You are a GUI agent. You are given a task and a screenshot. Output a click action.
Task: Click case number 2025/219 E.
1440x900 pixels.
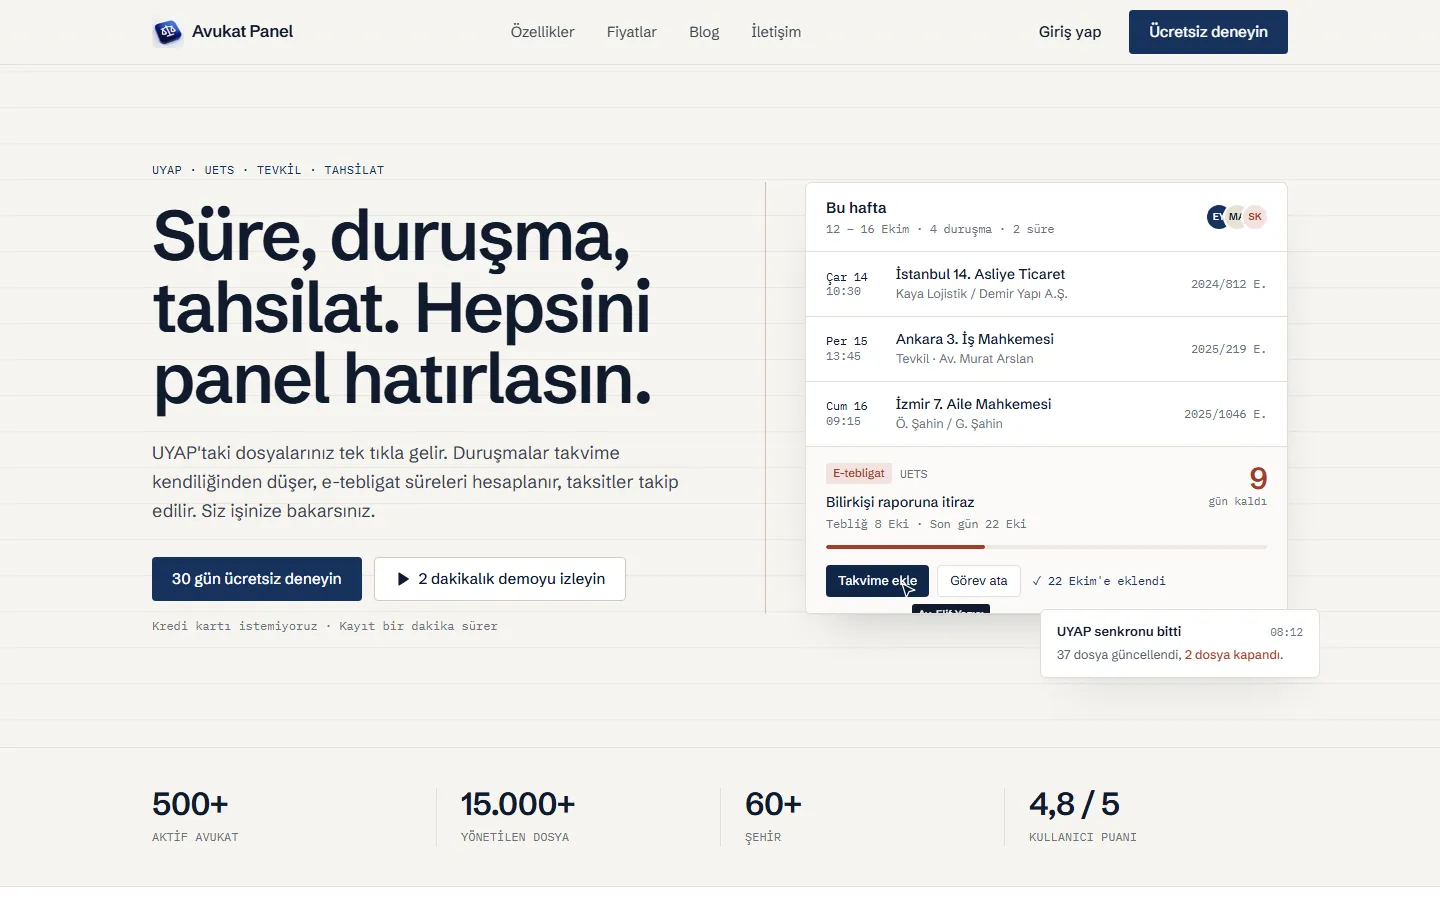(x=1228, y=349)
